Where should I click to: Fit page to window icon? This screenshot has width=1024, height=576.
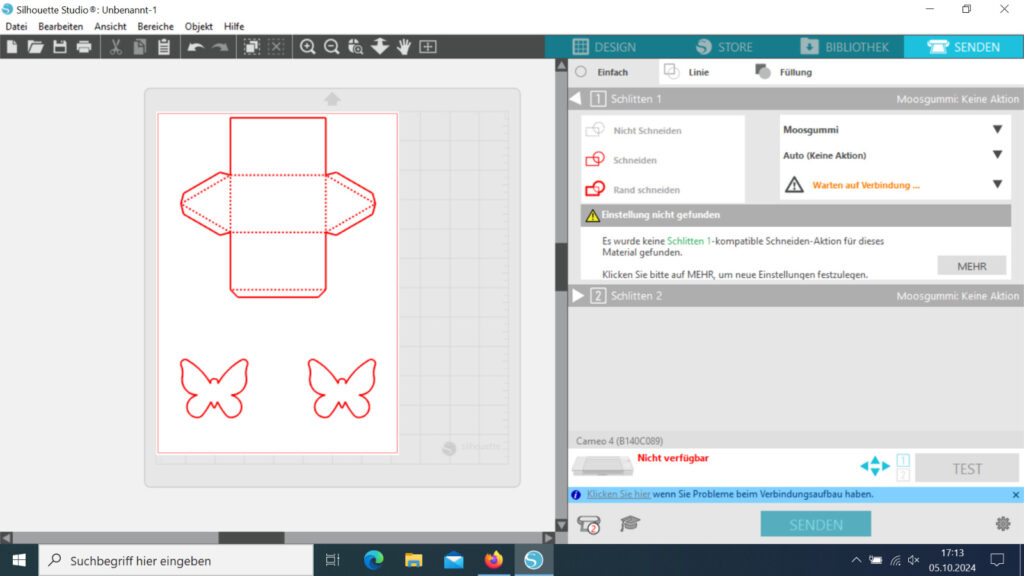coord(428,46)
